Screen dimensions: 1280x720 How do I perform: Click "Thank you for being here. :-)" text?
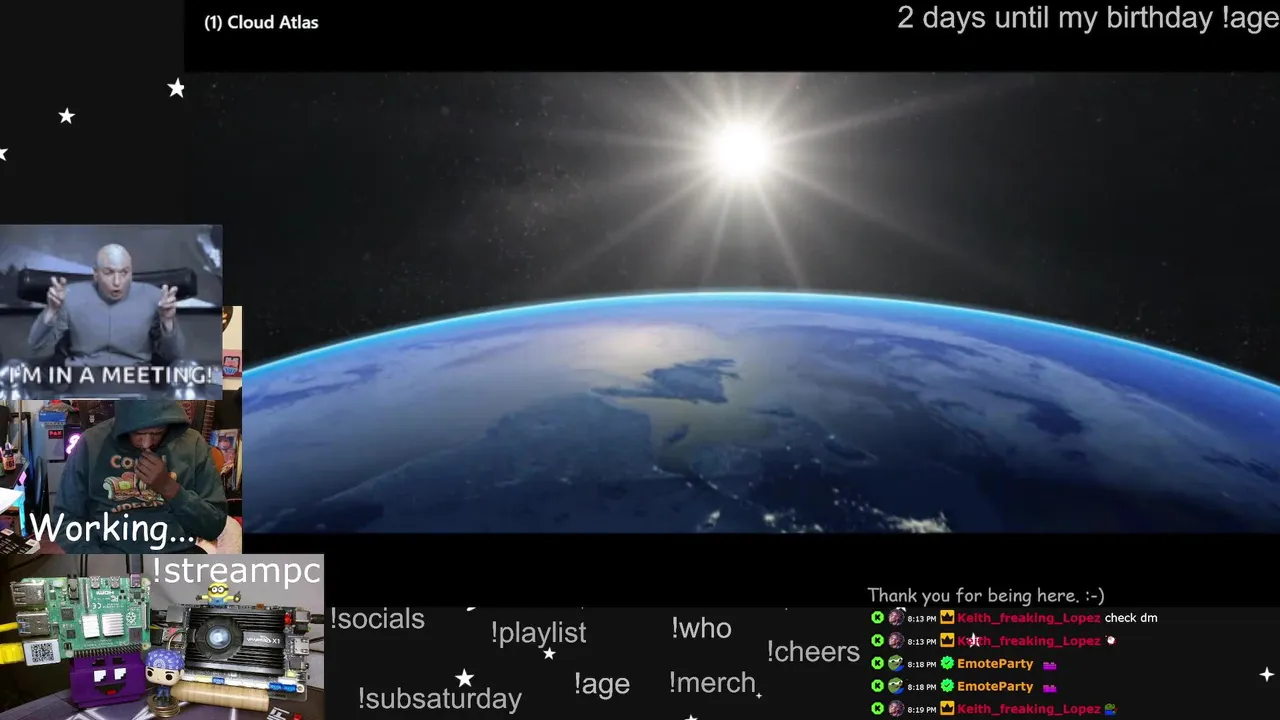(x=985, y=596)
